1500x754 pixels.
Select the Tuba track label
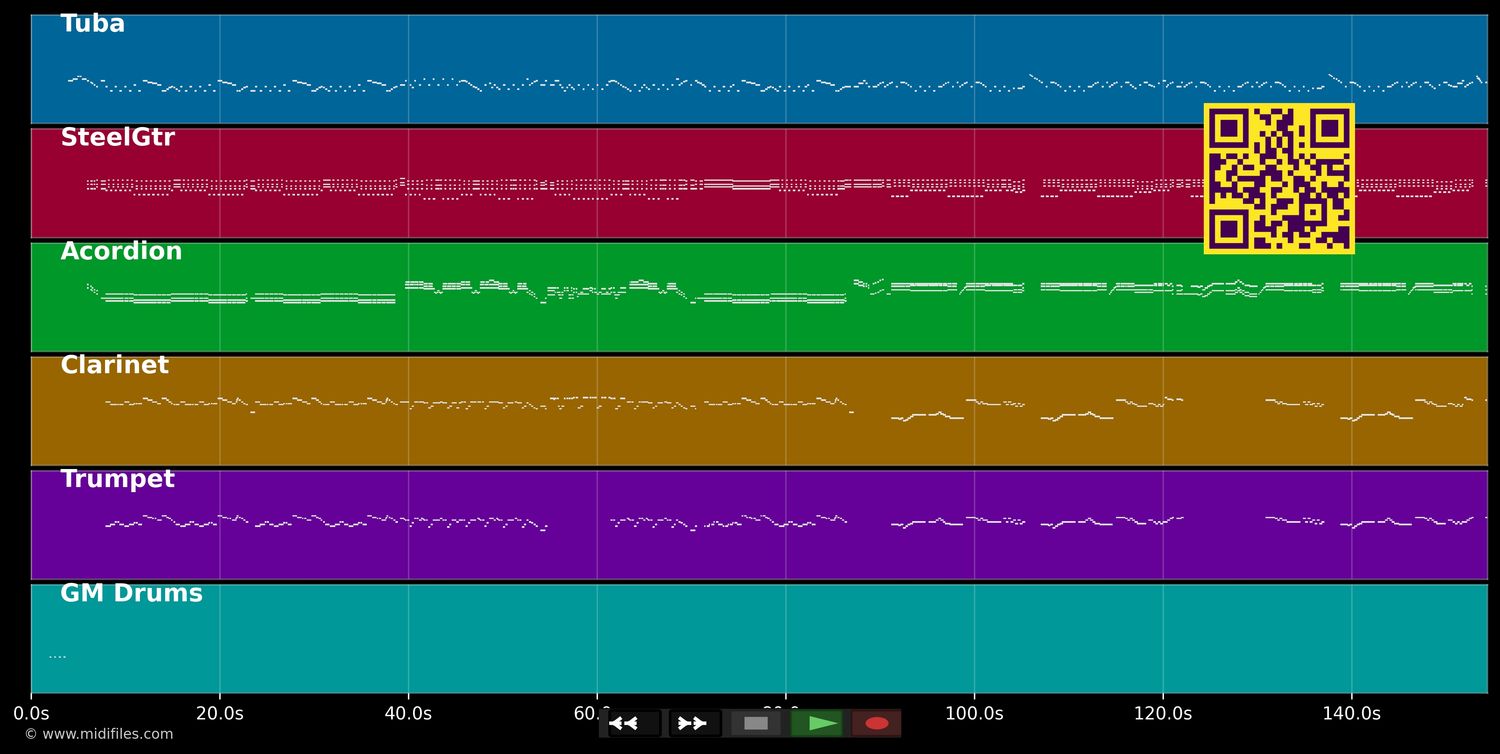(93, 24)
